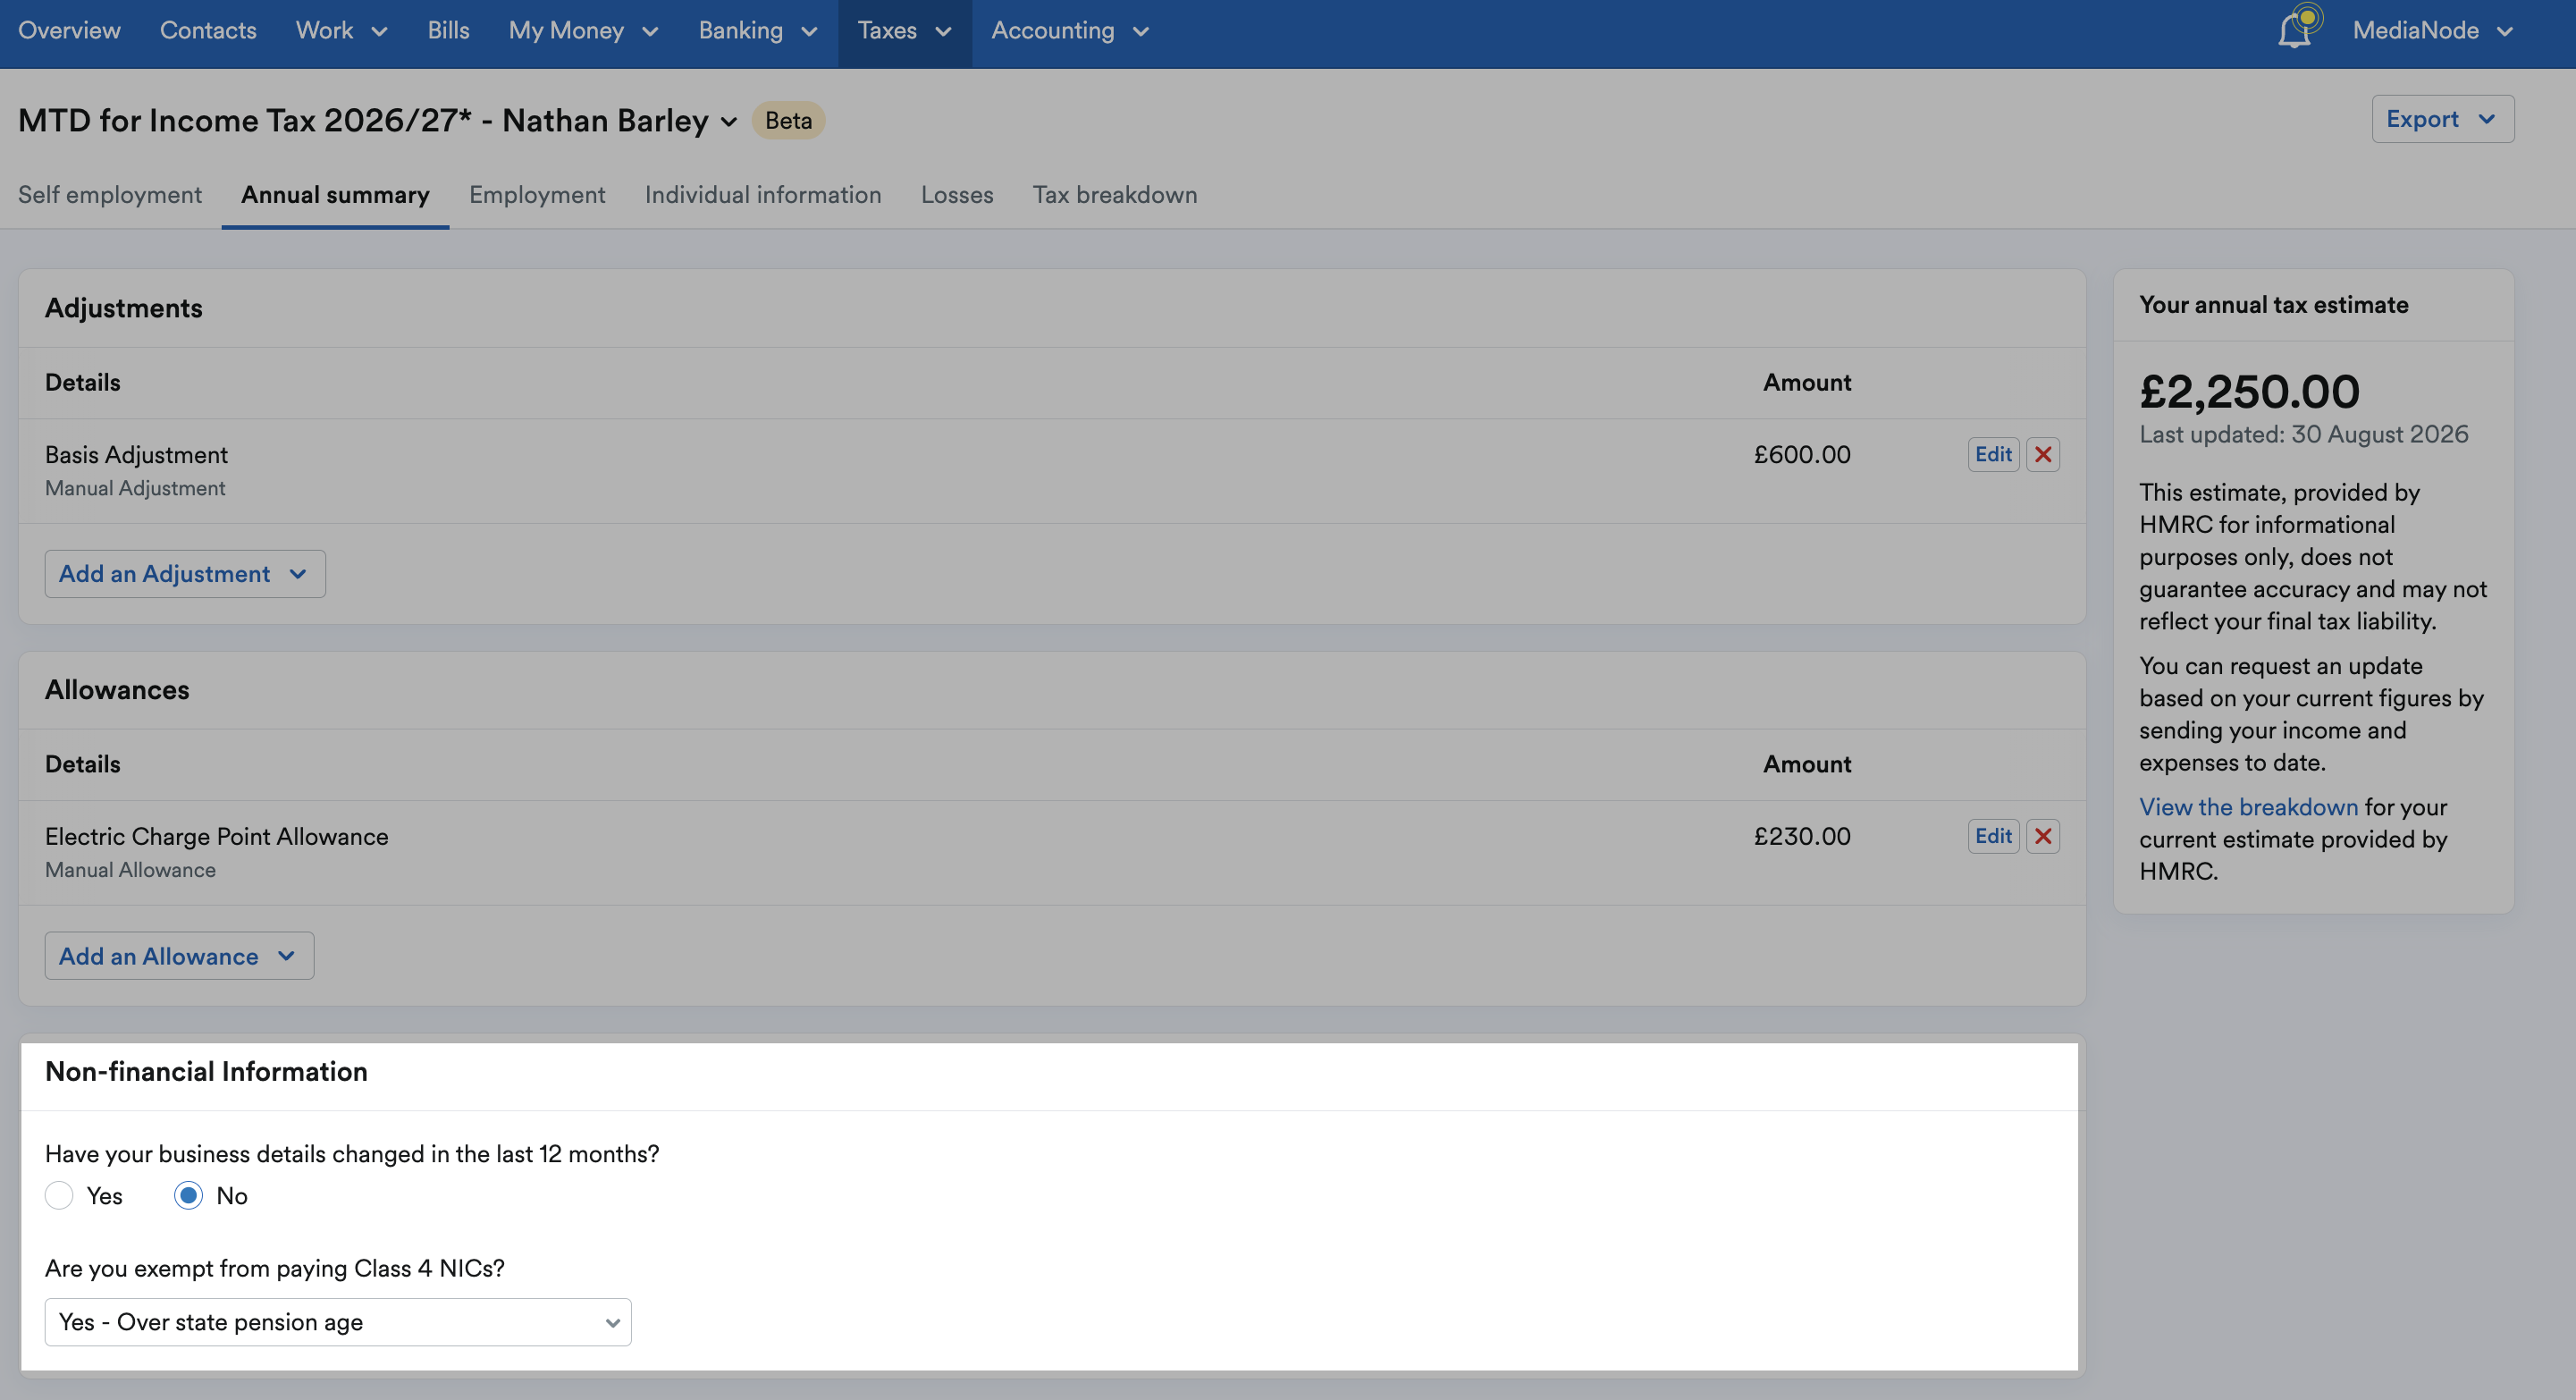Click the Non-financial Information heading
Screen dimensions: 2576x1400
click(x=206, y=1072)
